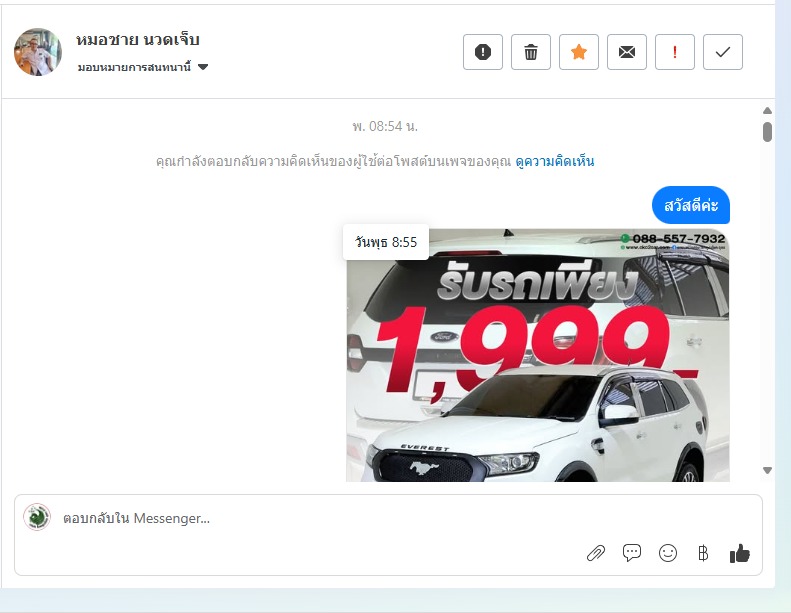Open the ดูความคิดเห็น link
The image size is (791, 613).
click(554, 161)
